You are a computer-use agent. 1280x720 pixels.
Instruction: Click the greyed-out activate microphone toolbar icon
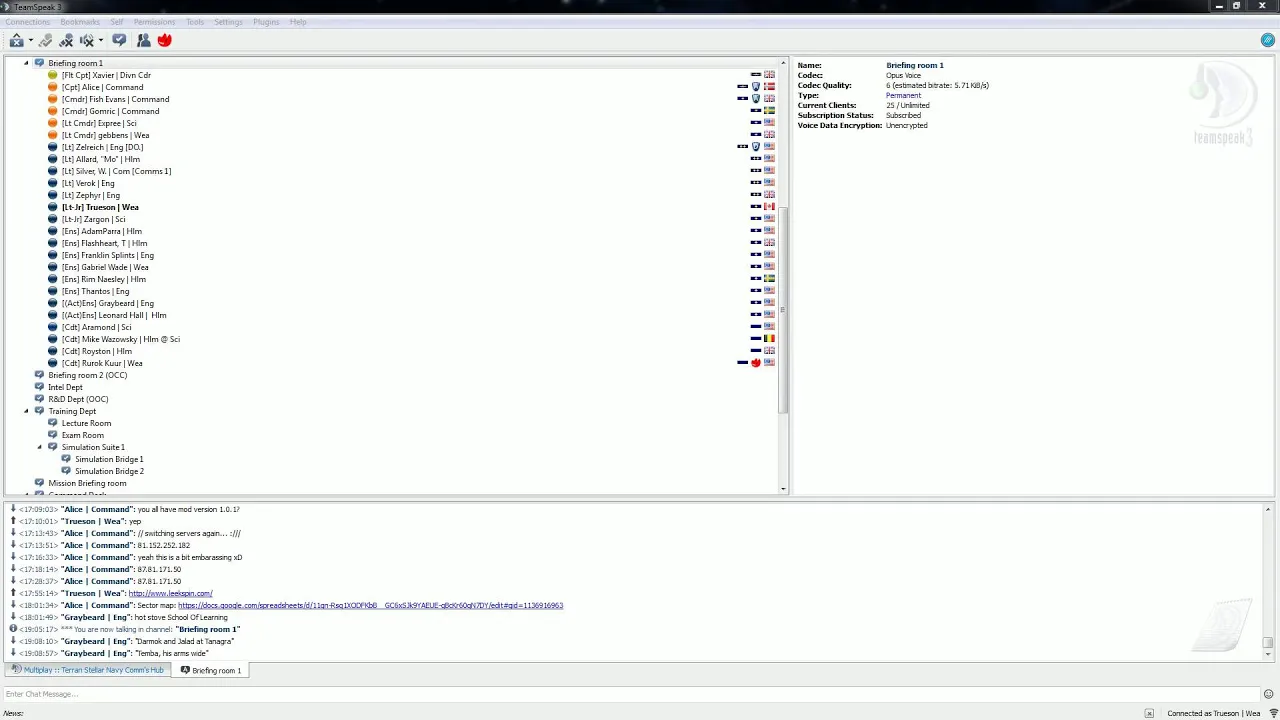(45, 40)
